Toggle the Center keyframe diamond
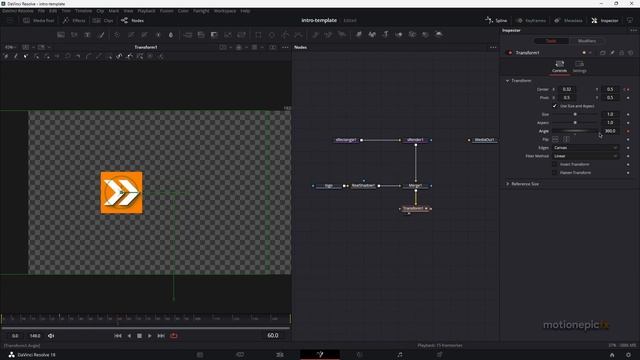 click(628, 89)
